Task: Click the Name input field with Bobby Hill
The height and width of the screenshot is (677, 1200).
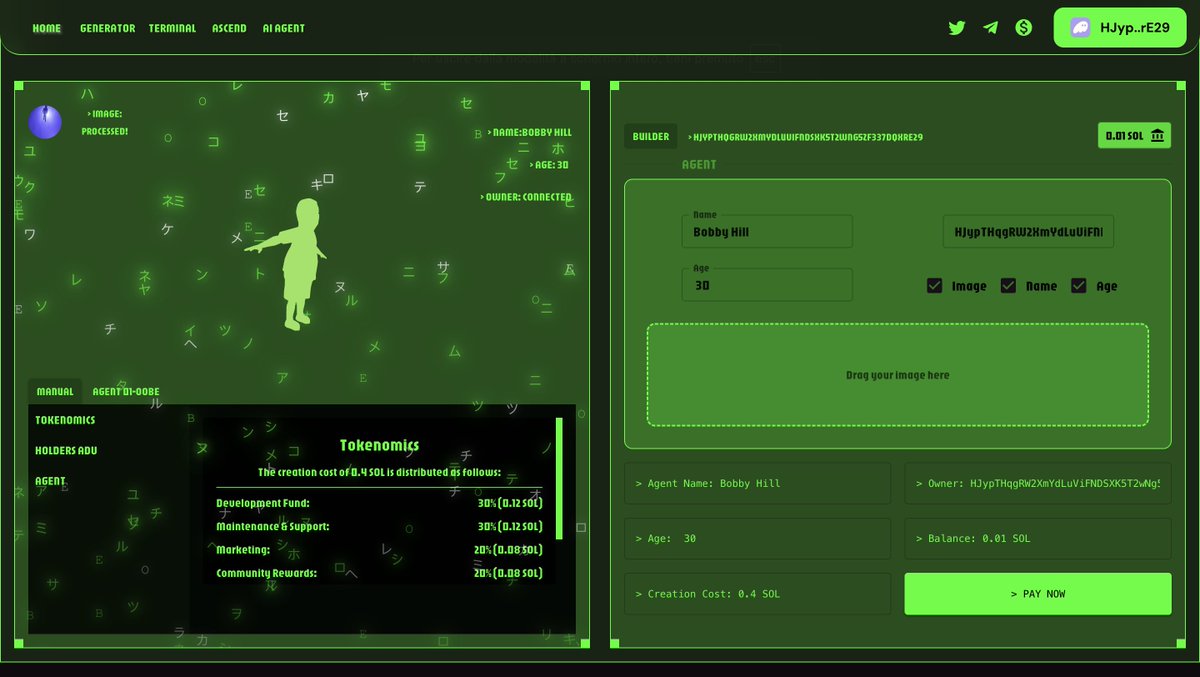Action: coord(767,231)
